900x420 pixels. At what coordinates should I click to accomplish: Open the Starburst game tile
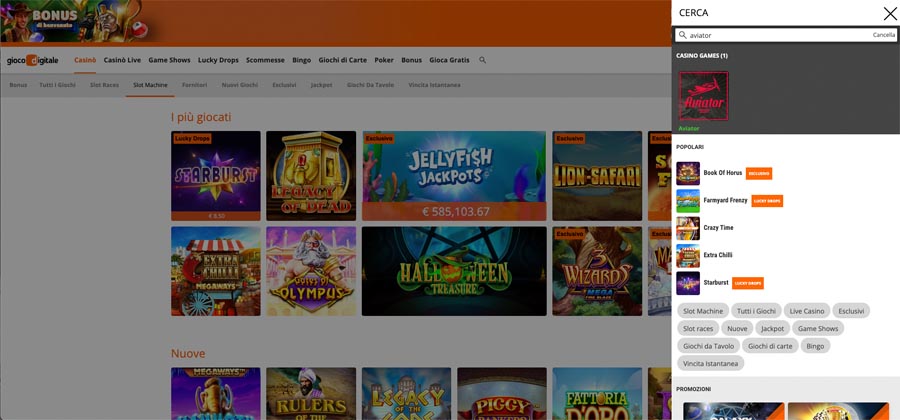216,176
